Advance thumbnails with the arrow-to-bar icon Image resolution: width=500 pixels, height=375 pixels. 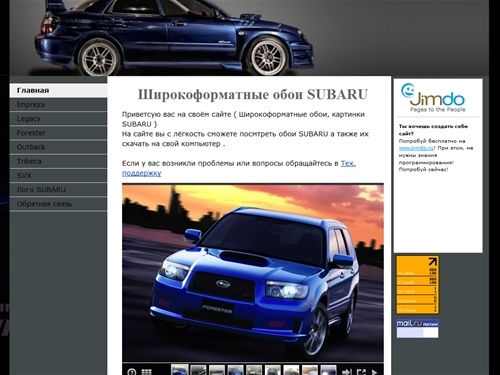tap(347, 372)
